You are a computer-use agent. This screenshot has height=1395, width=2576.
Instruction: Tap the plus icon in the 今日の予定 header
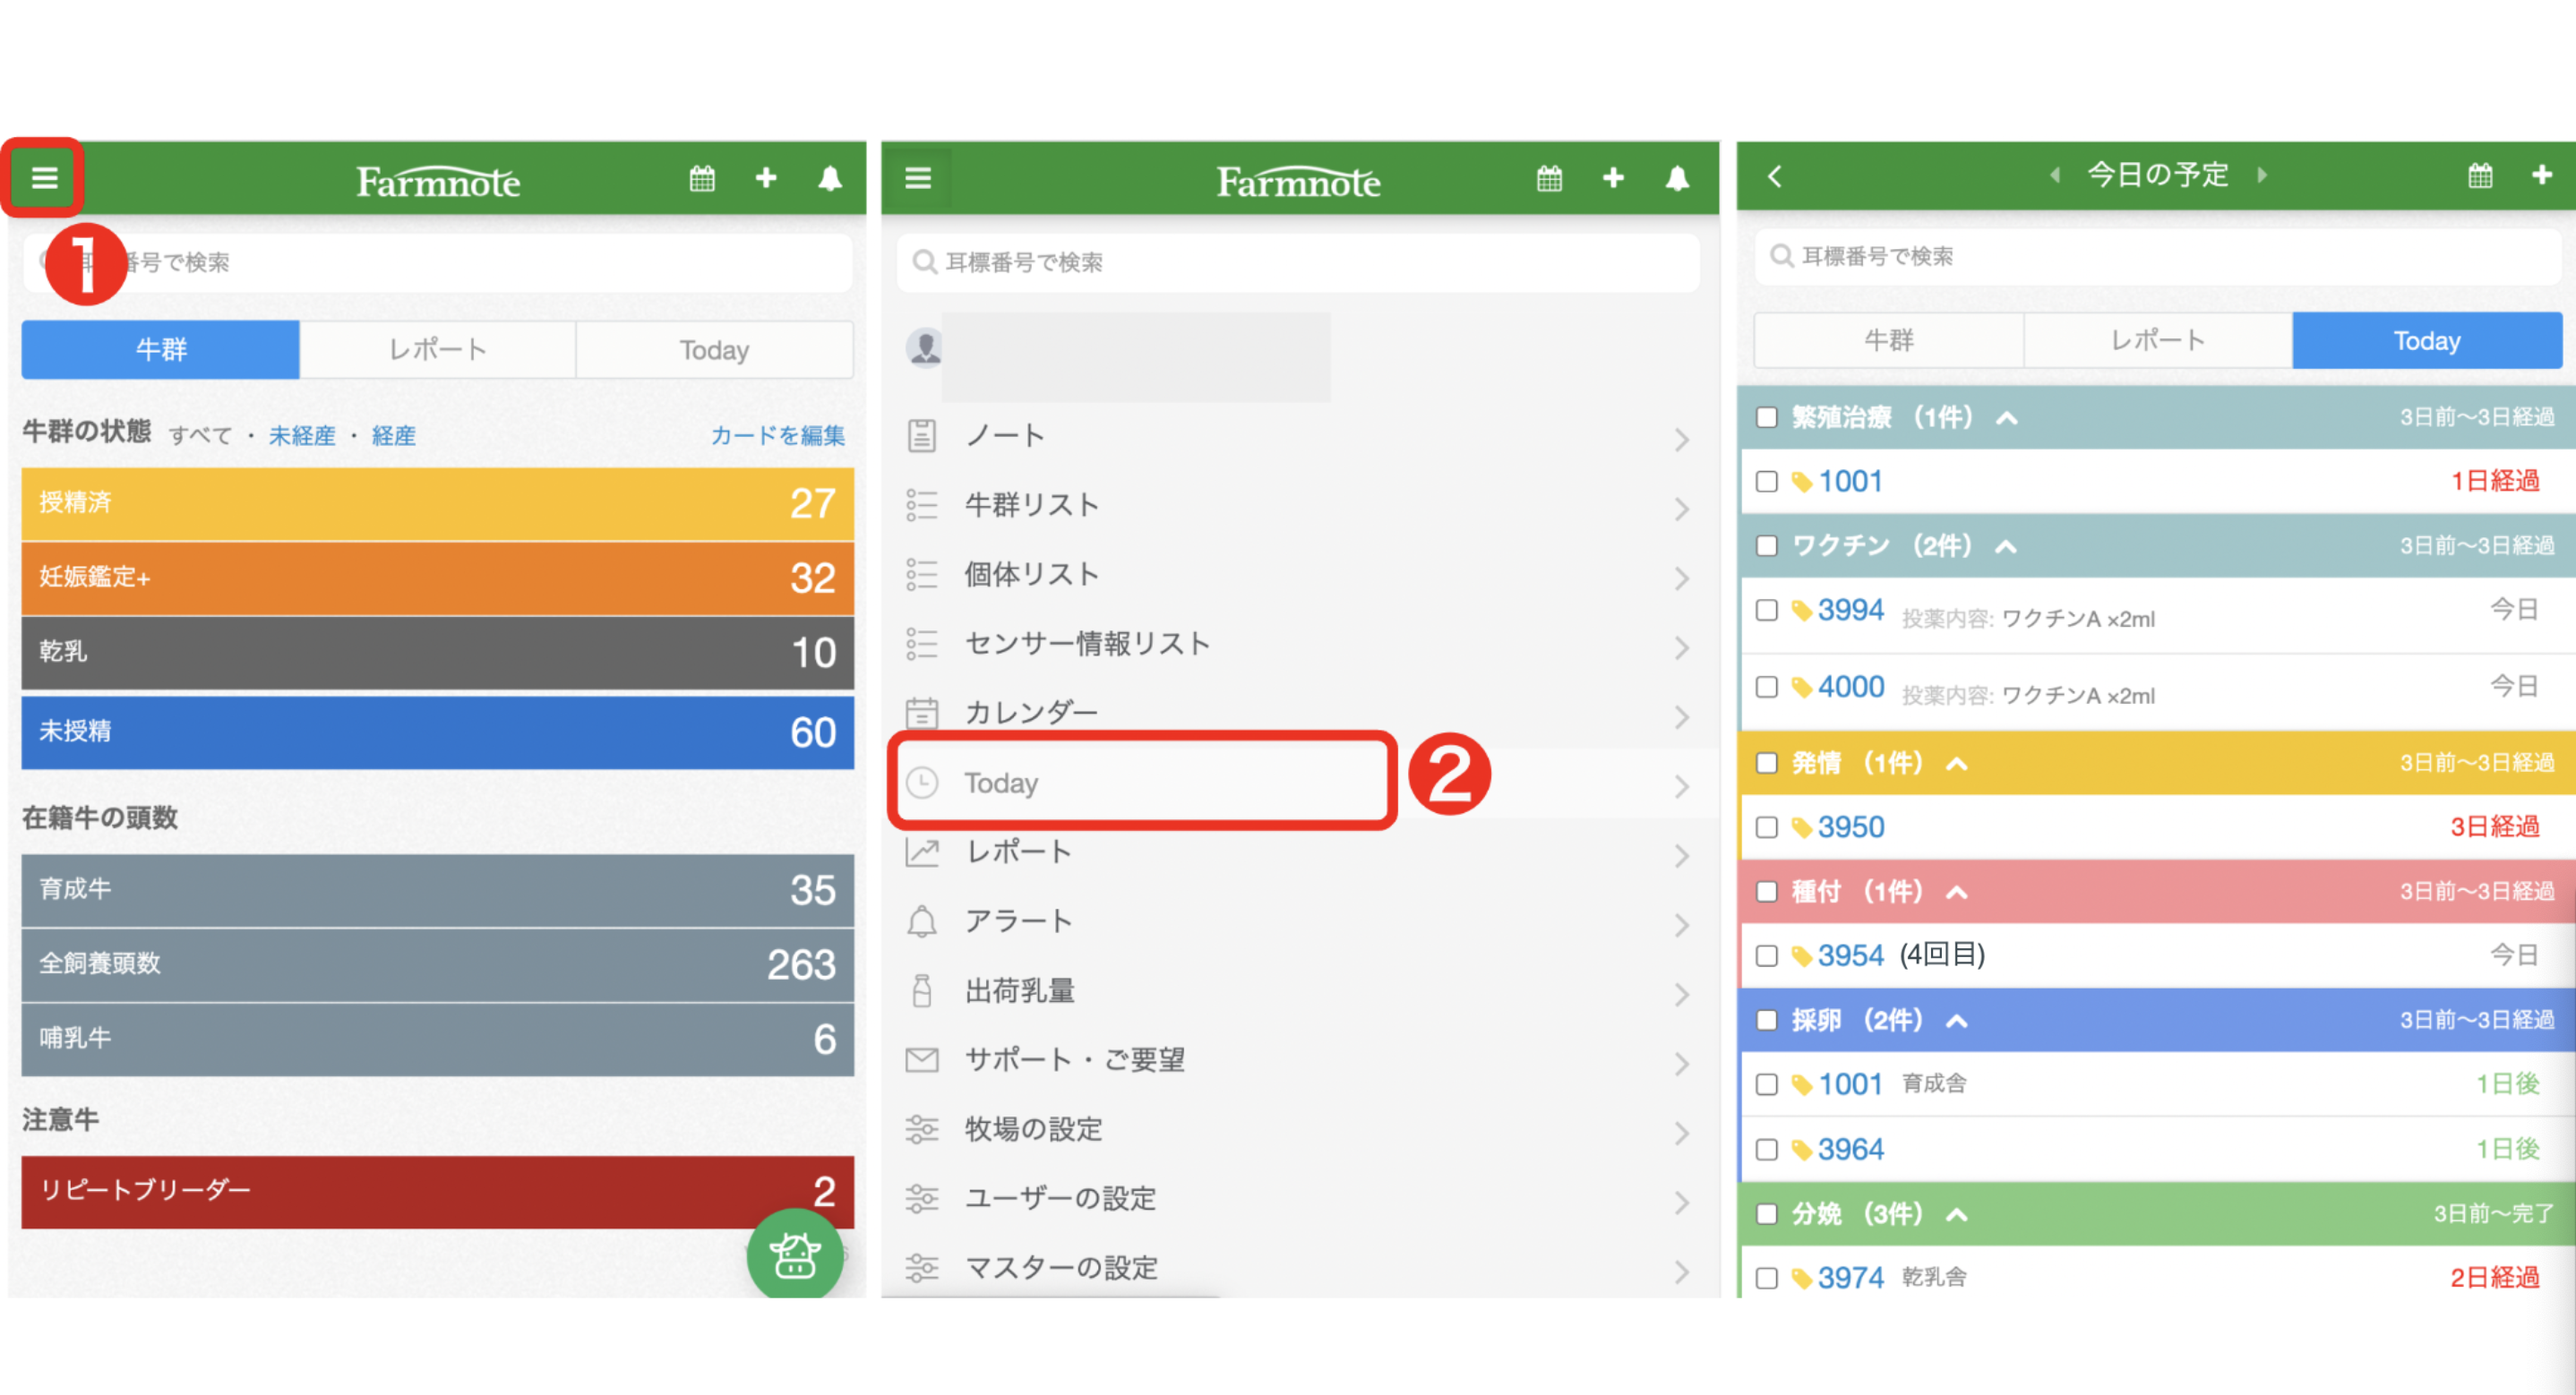tap(2542, 176)
